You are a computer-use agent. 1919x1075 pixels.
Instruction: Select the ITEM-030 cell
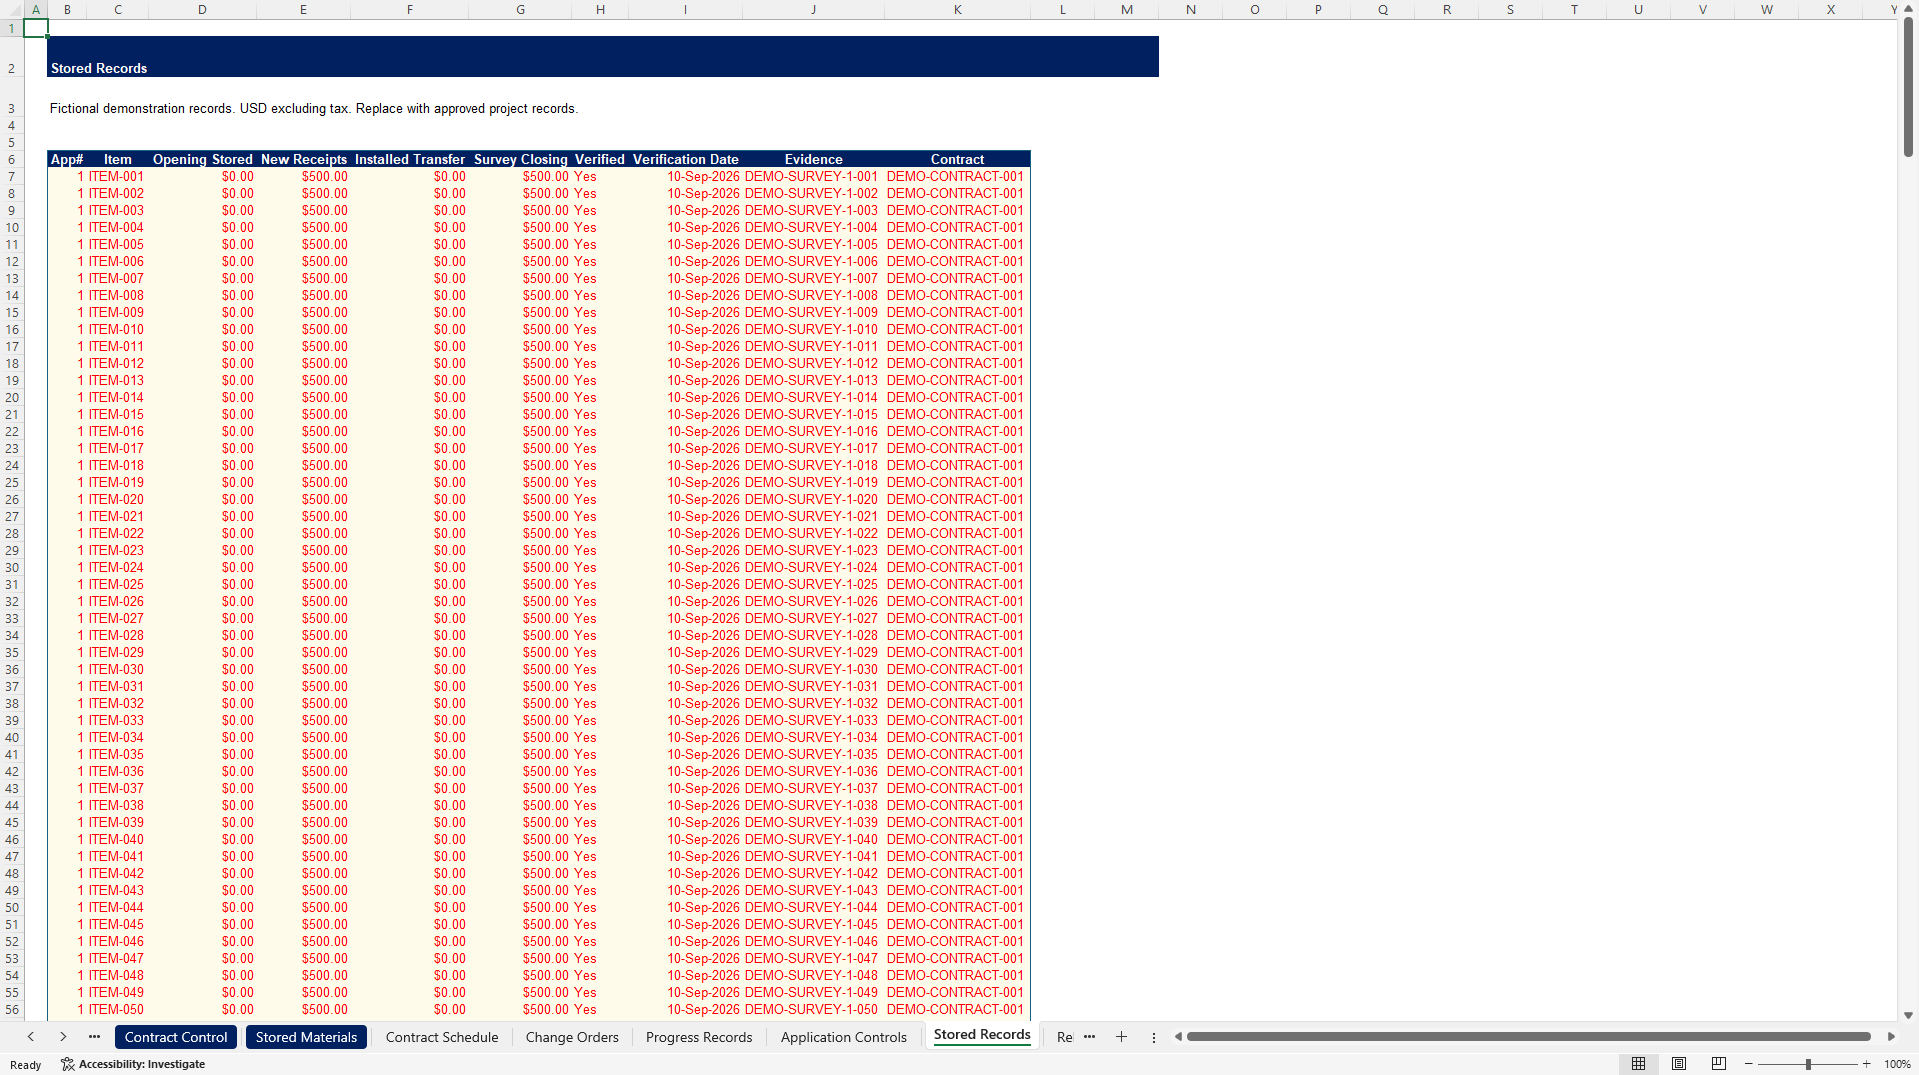click(x=117, y=670)
